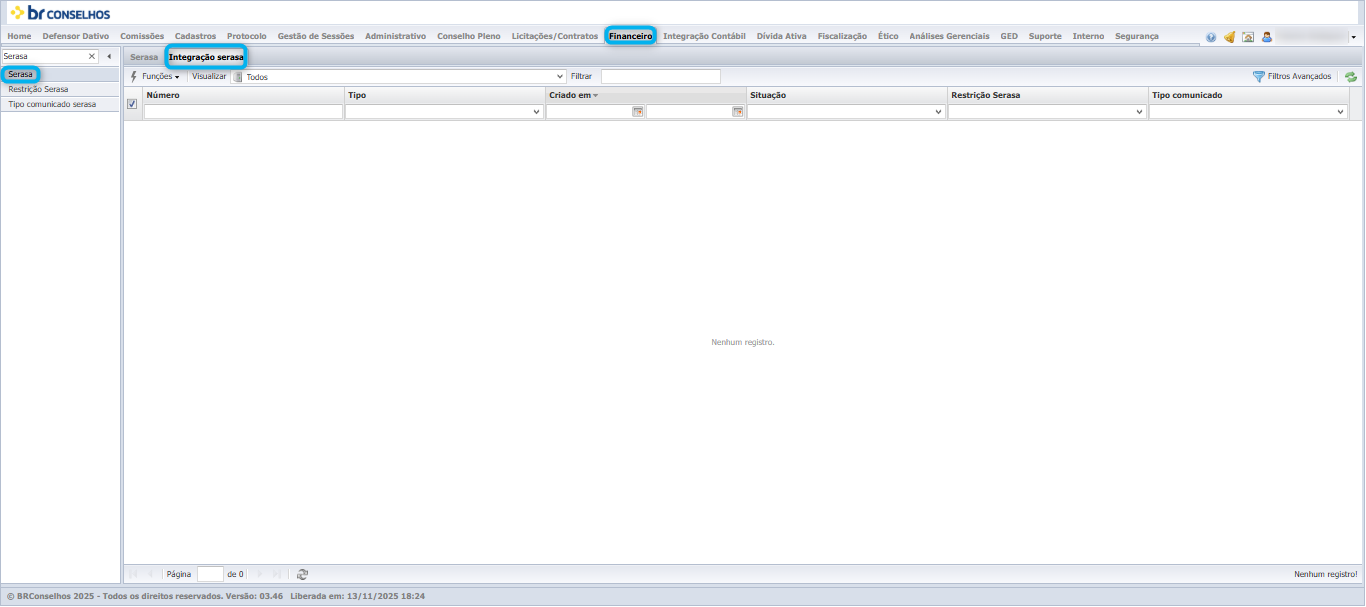Open the Visualizar Todos combo box

tap(399, 77)
